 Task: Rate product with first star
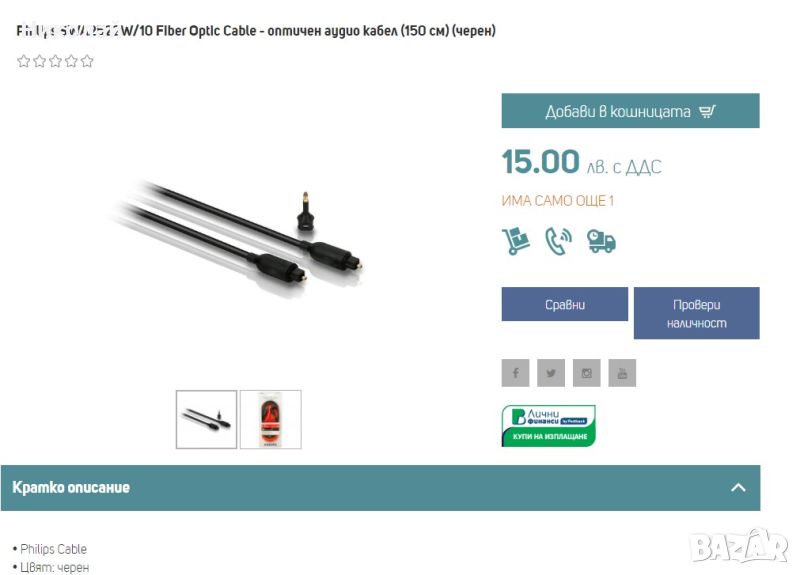(23, 61)
